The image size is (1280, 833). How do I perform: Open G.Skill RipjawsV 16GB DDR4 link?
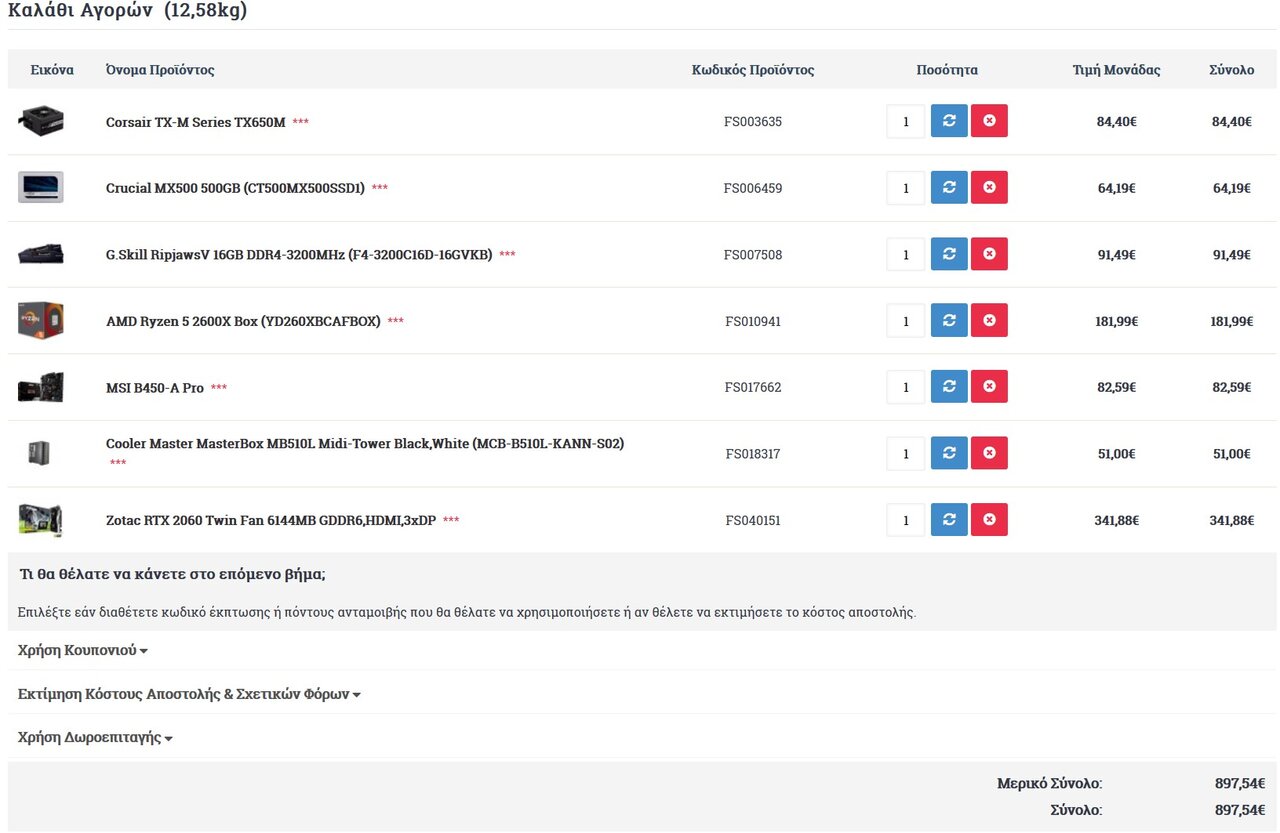(x=299, y=255)
